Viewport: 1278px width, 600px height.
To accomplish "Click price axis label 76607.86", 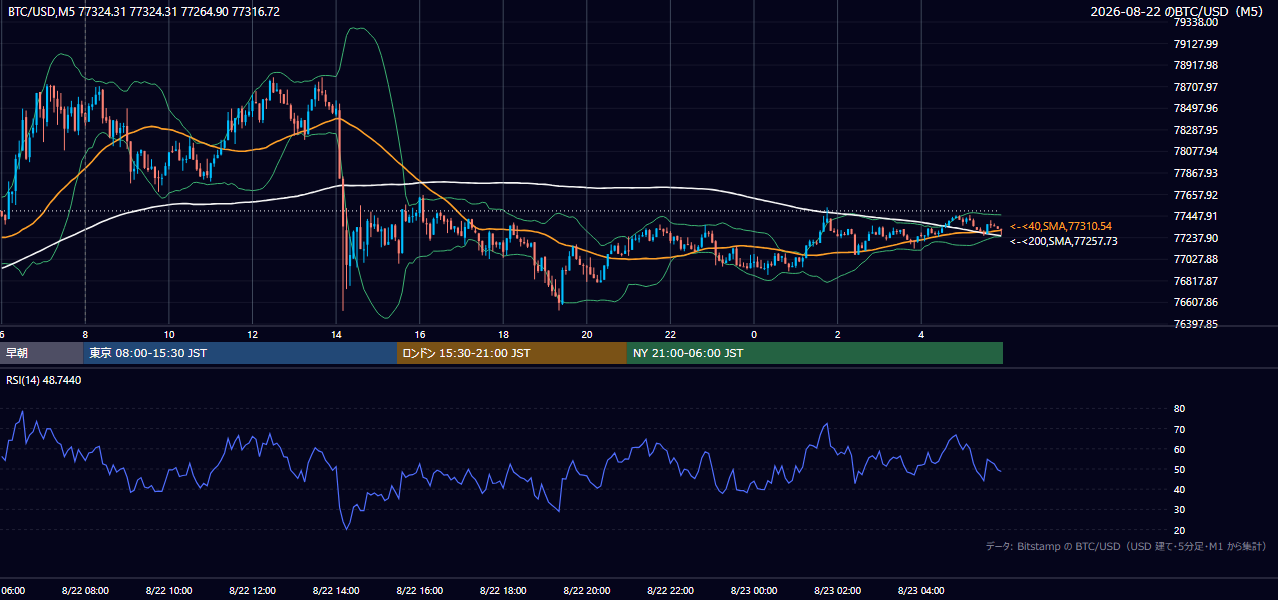I will tap(1195, 302).
